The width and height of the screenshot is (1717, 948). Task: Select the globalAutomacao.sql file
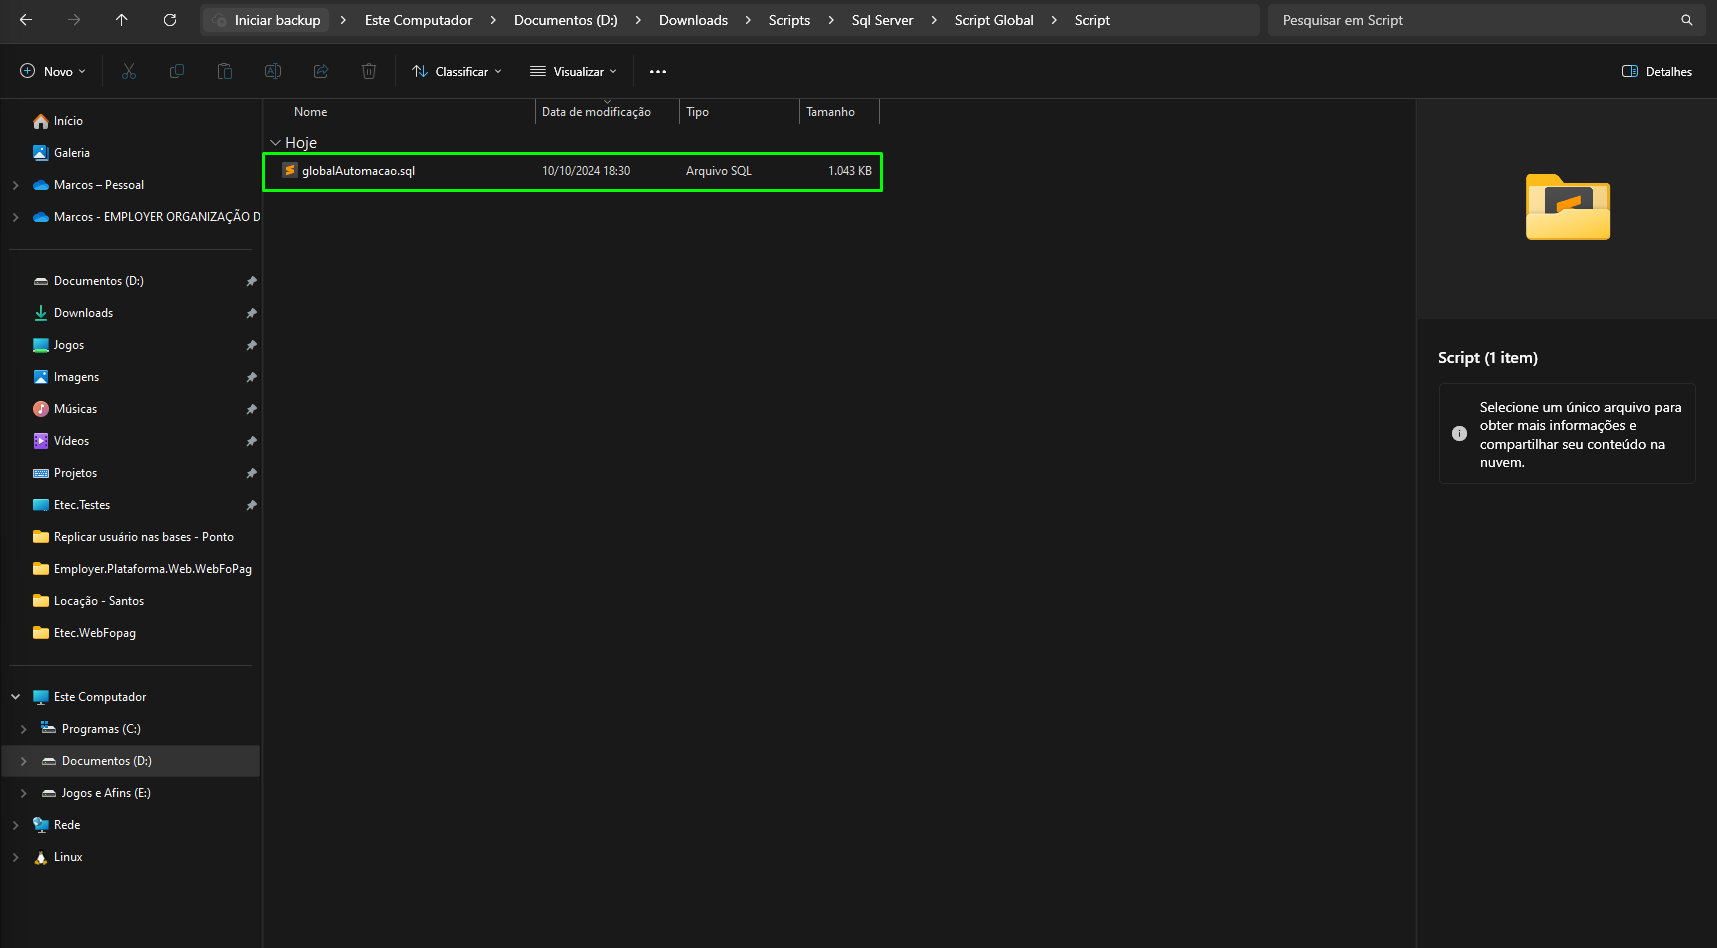(573, 171)
